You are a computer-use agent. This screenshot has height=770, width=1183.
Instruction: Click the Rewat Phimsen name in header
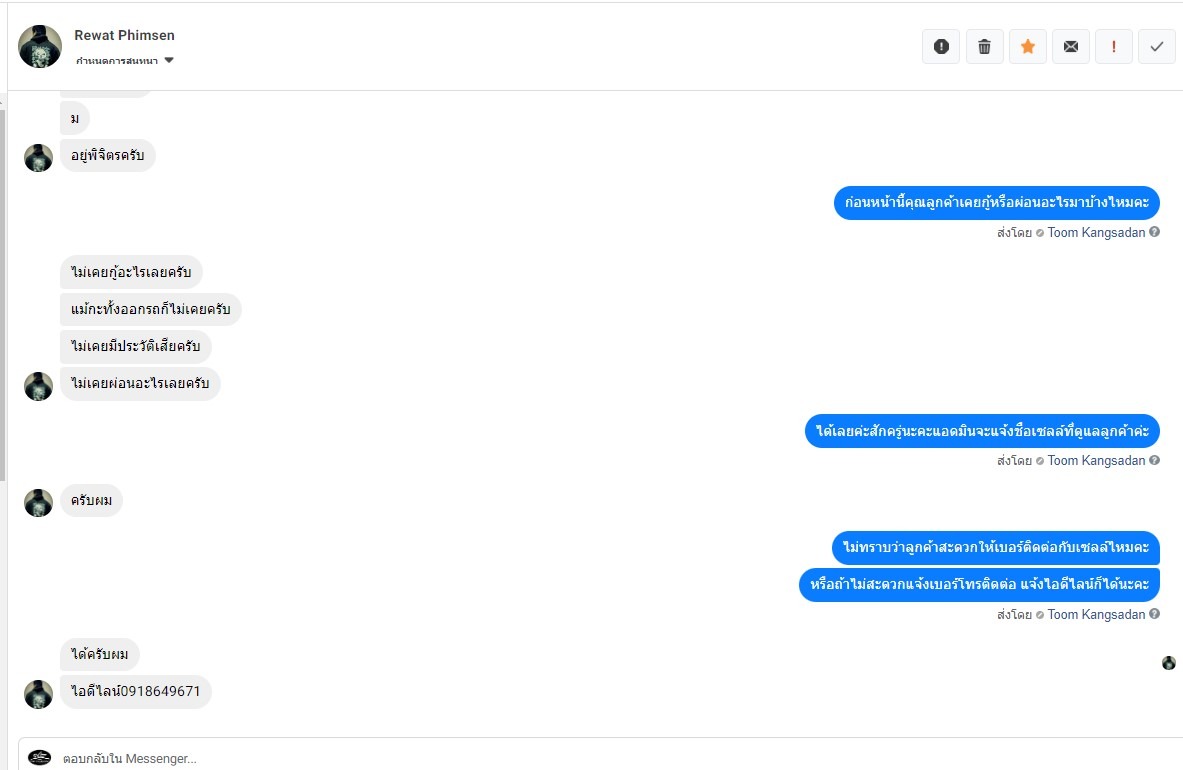click(x=124, y=35)
